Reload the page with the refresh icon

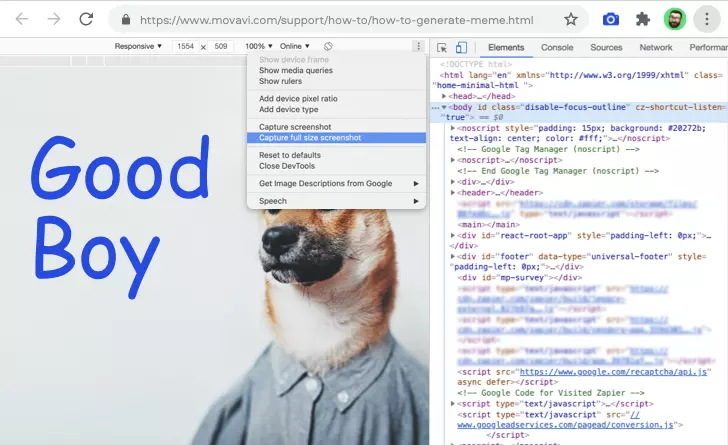(86, 19)
